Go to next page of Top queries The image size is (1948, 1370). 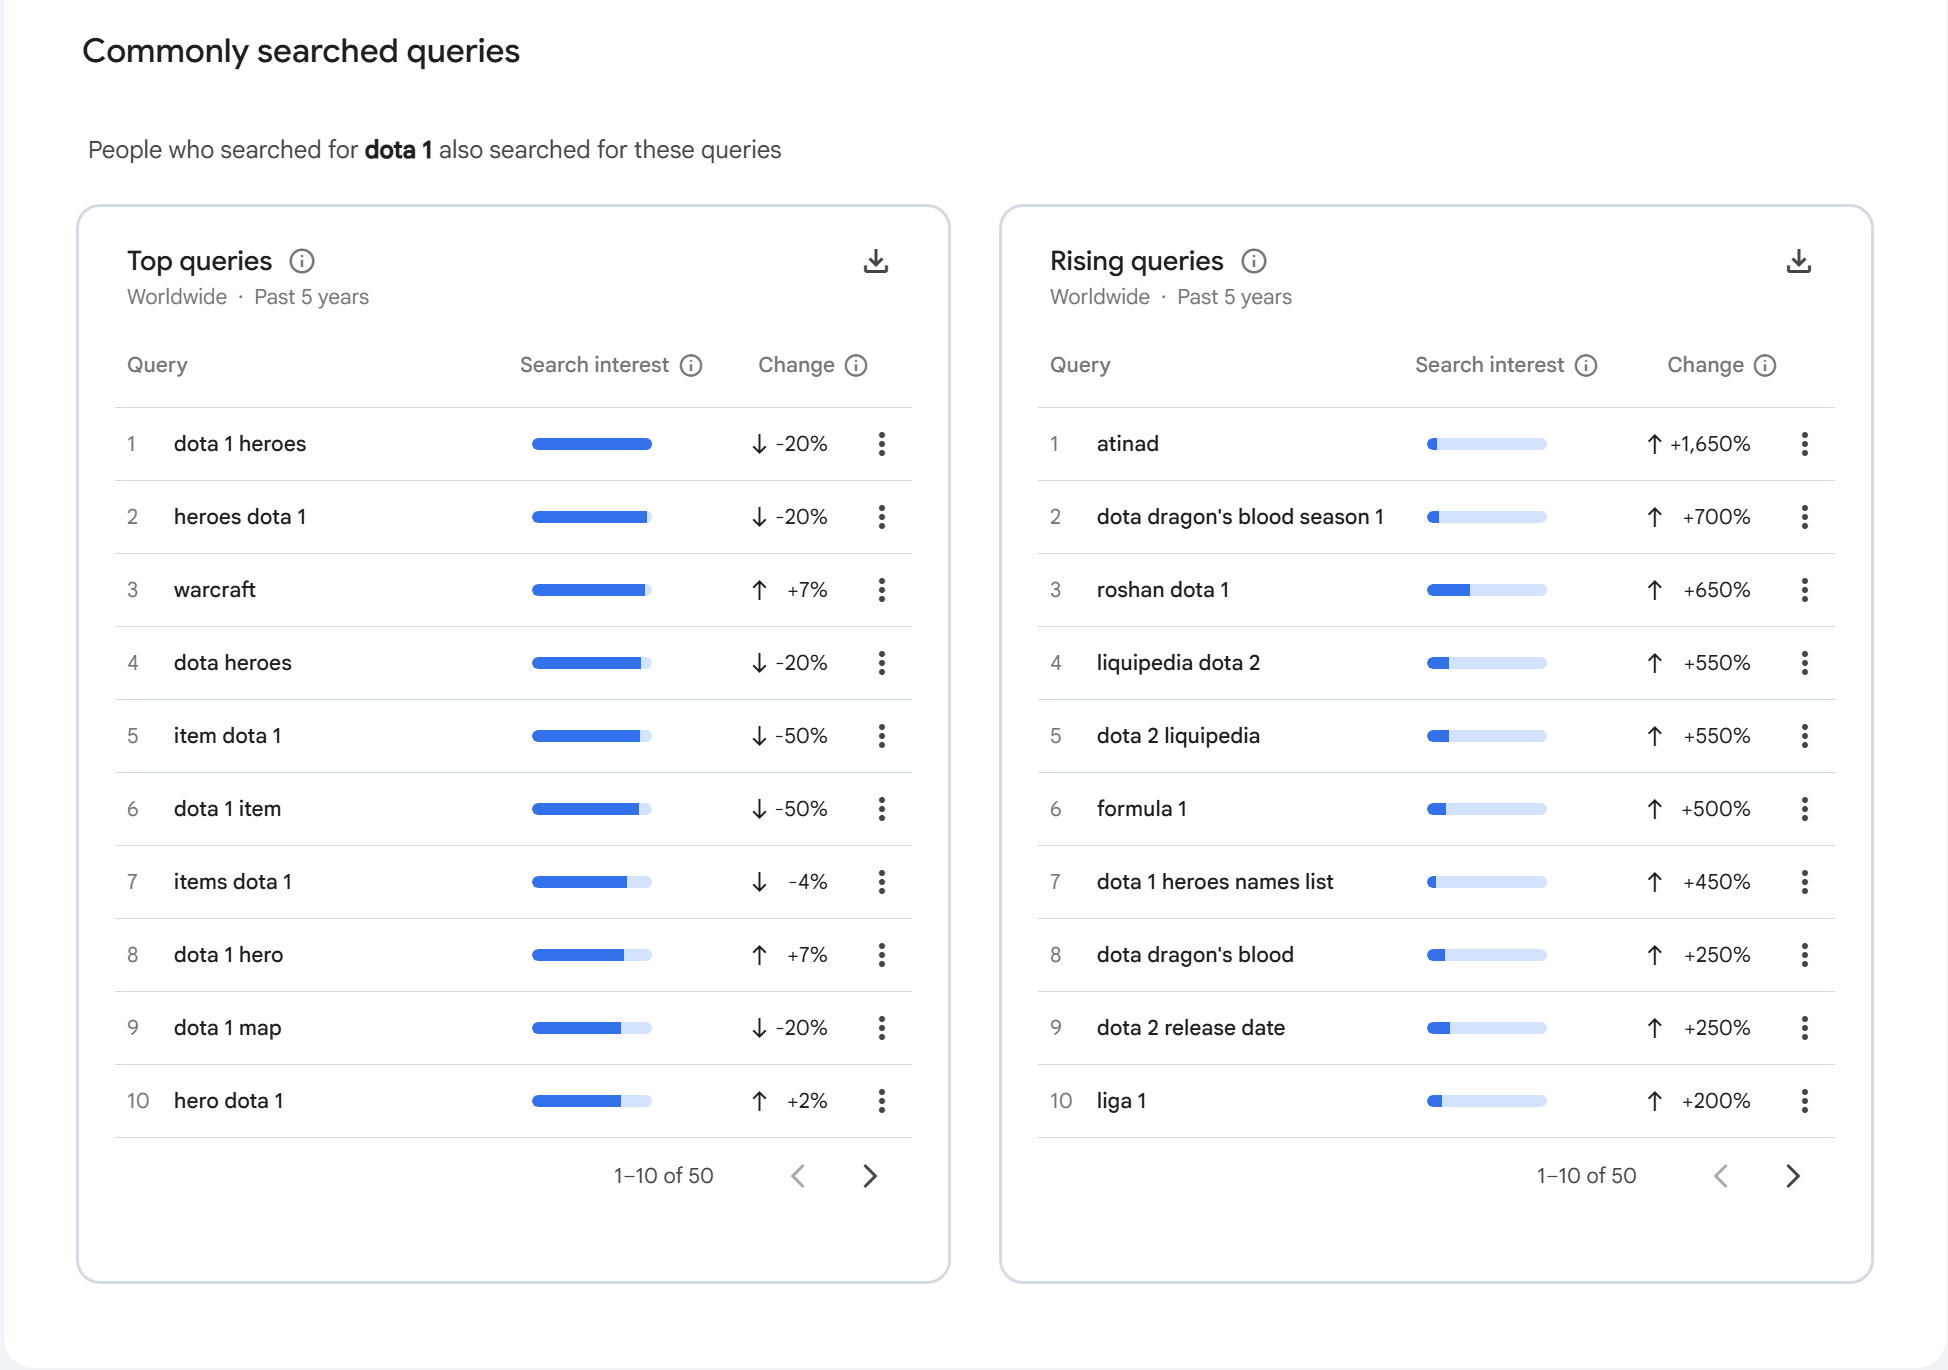click(x=870, y=1176)
